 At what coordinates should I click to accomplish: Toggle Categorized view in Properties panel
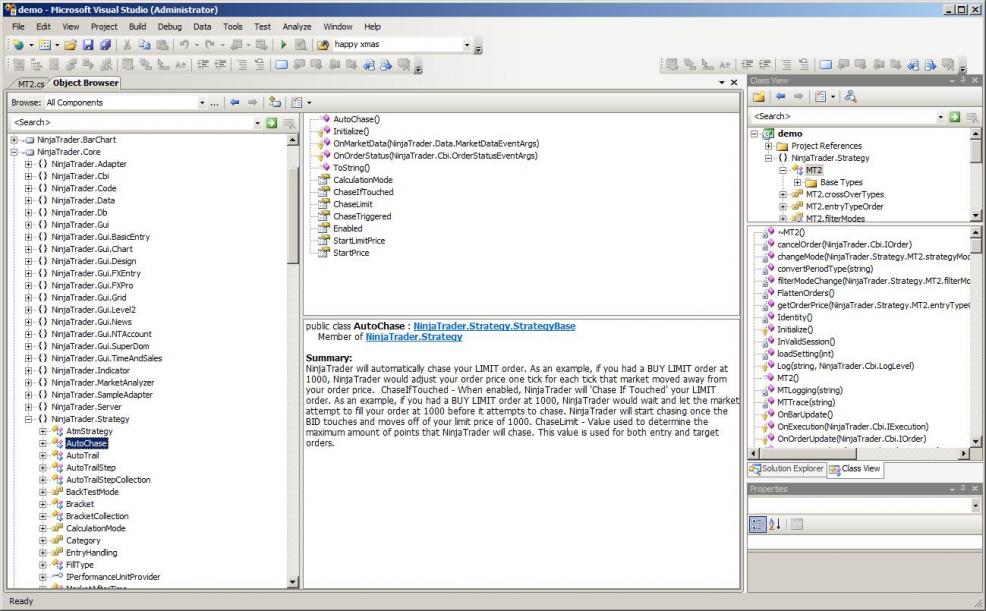[x=758, y=524]
